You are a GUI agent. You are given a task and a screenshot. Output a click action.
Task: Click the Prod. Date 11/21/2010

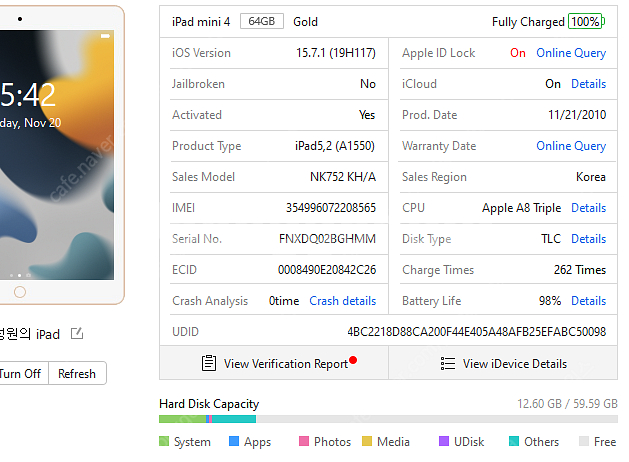coord(577,115)
